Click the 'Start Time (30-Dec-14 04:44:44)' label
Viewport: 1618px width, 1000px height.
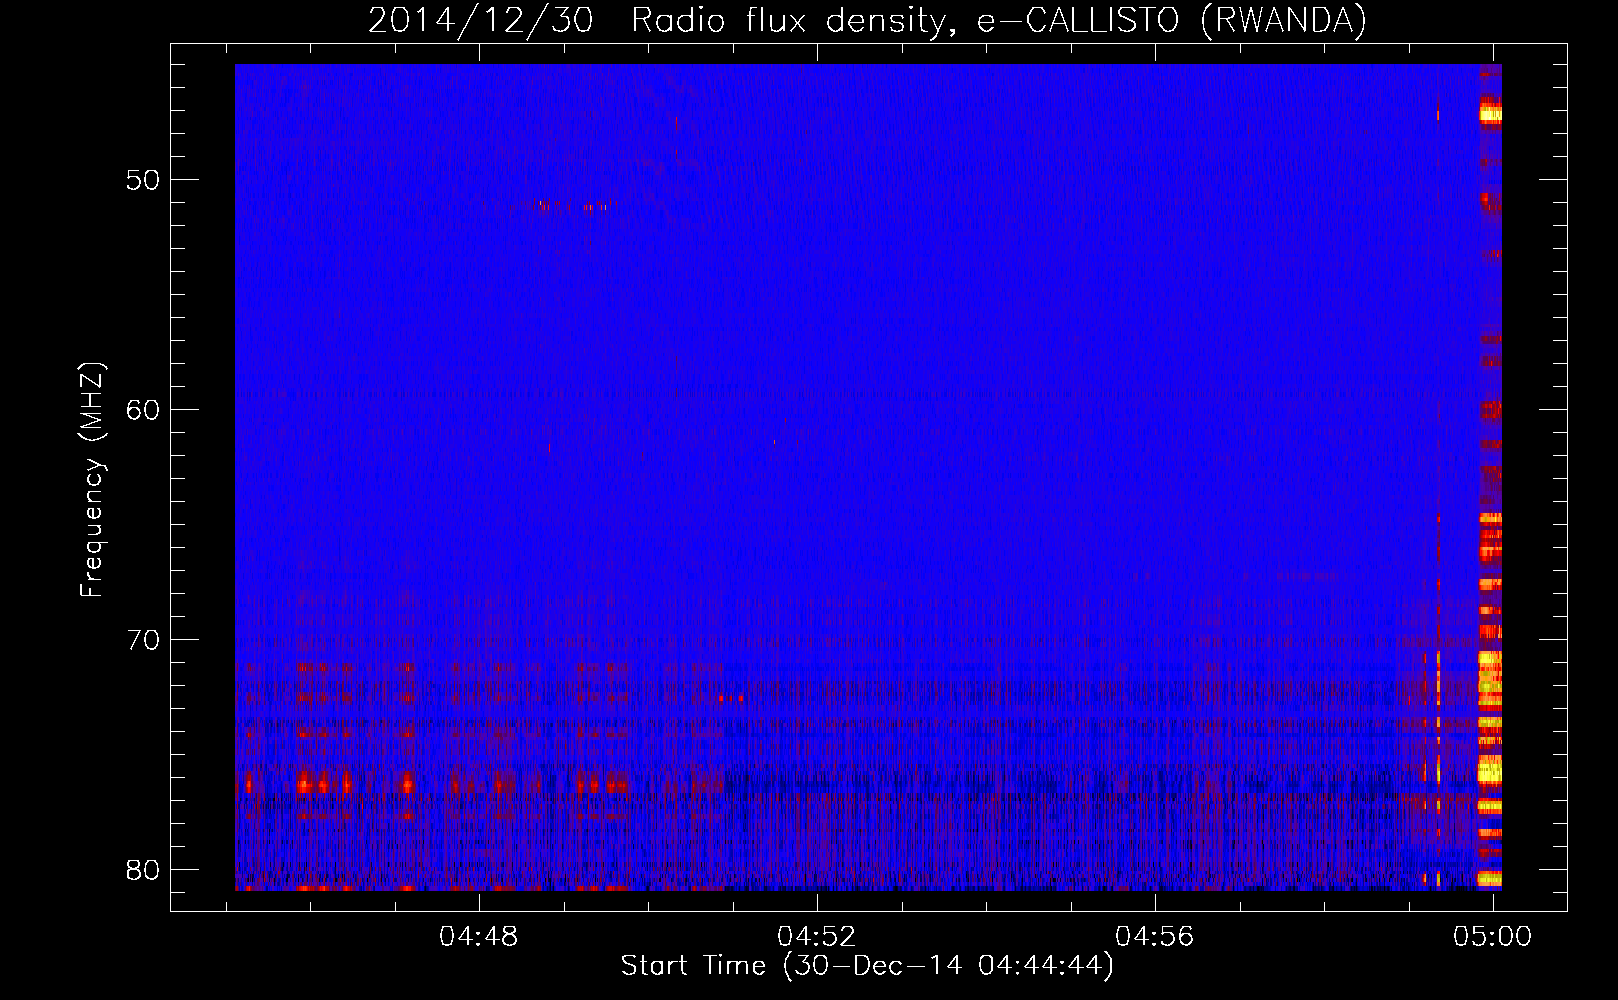(x=867, y=966)
